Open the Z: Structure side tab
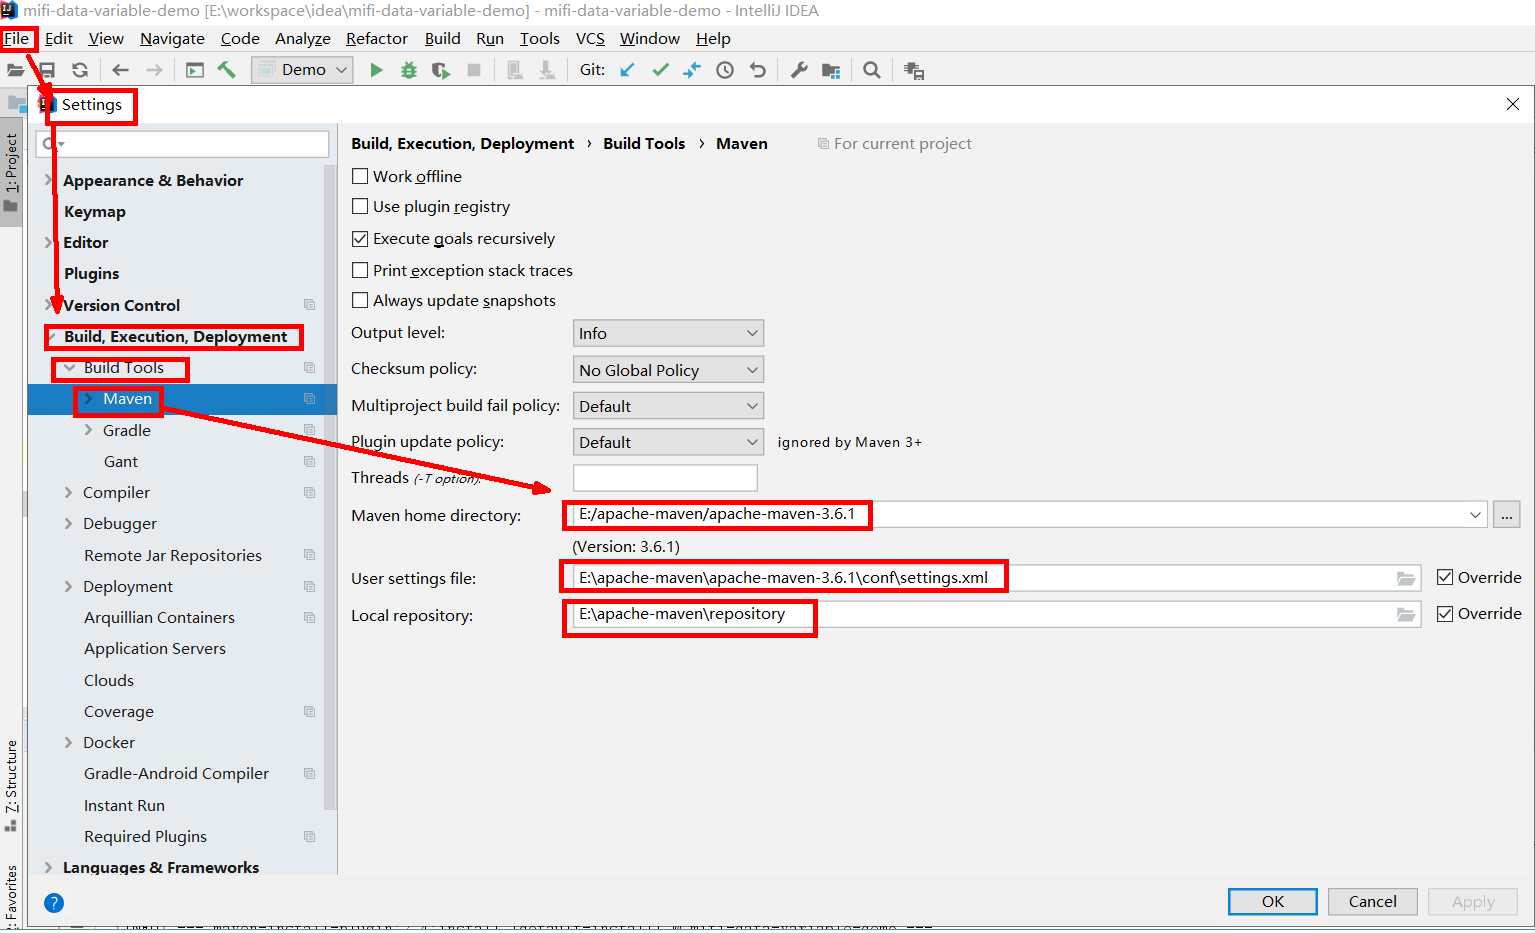 click(x=11, y=784)
